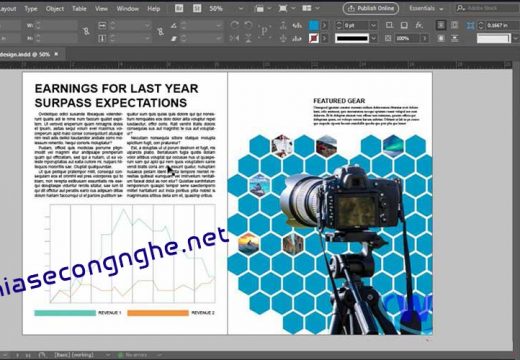
Task: Click the select container icon
Action: (x=283, y=25)
